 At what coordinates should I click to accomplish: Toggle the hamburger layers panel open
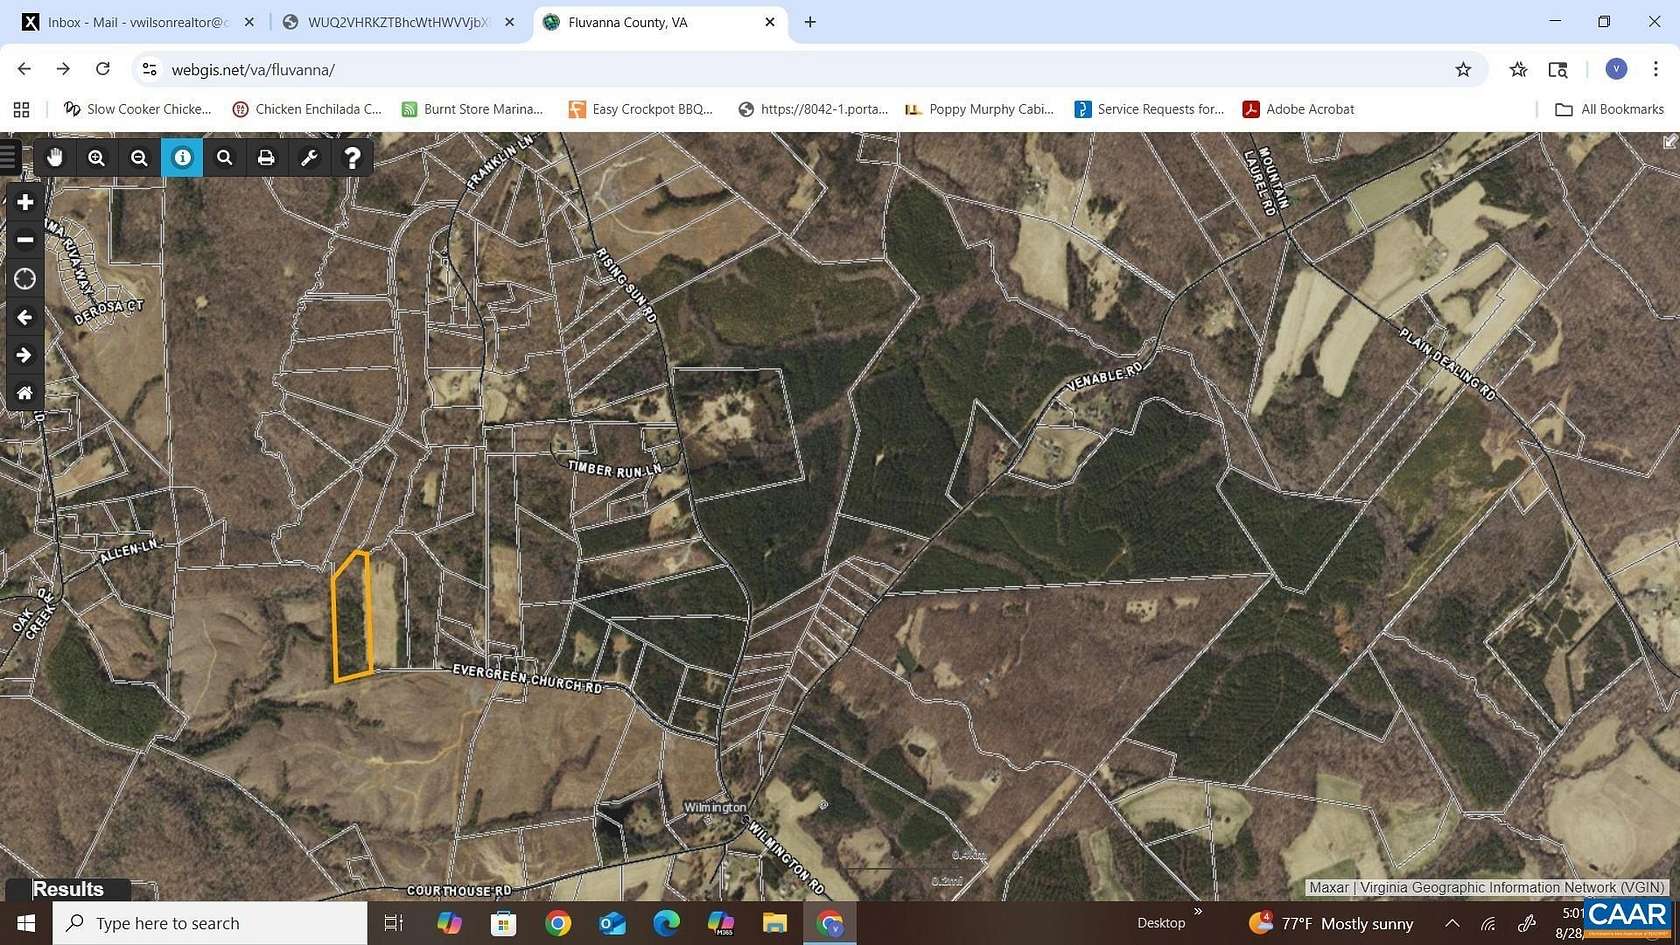pos(8,155)
